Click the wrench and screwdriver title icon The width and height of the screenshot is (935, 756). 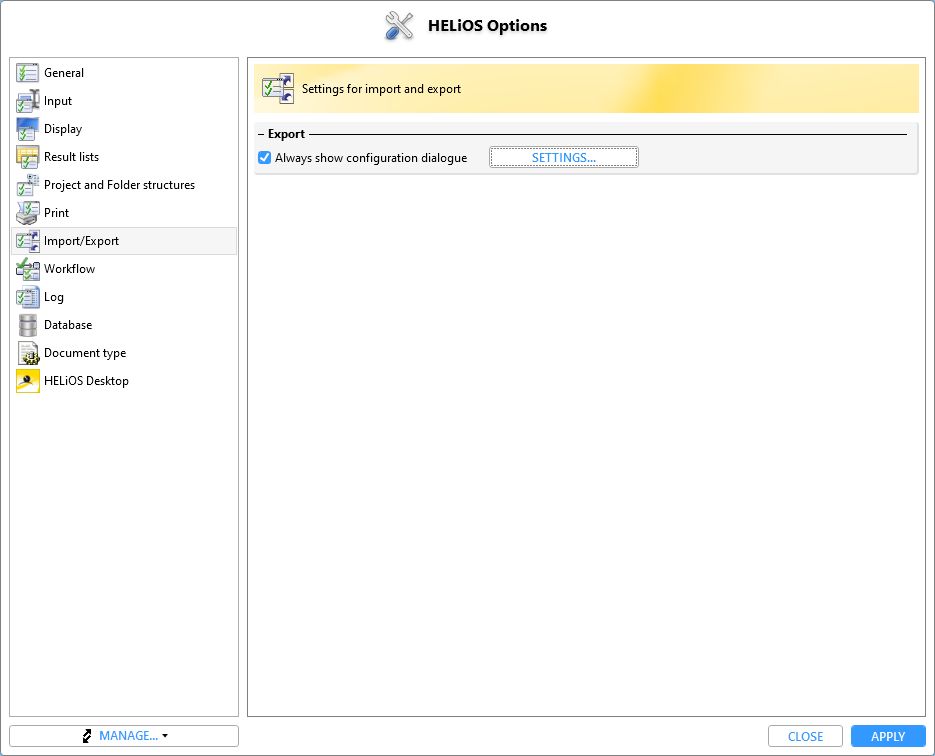(x=399, y=26)
